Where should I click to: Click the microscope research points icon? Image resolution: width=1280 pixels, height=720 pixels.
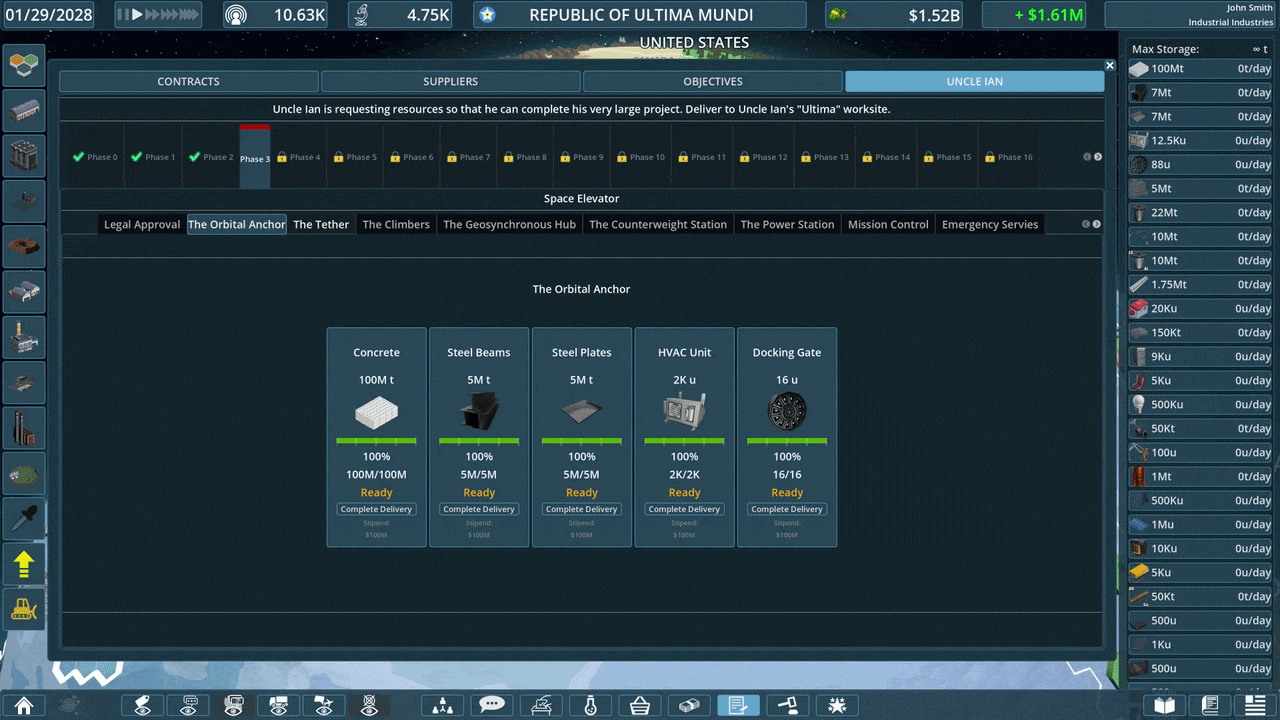[363, 15]
